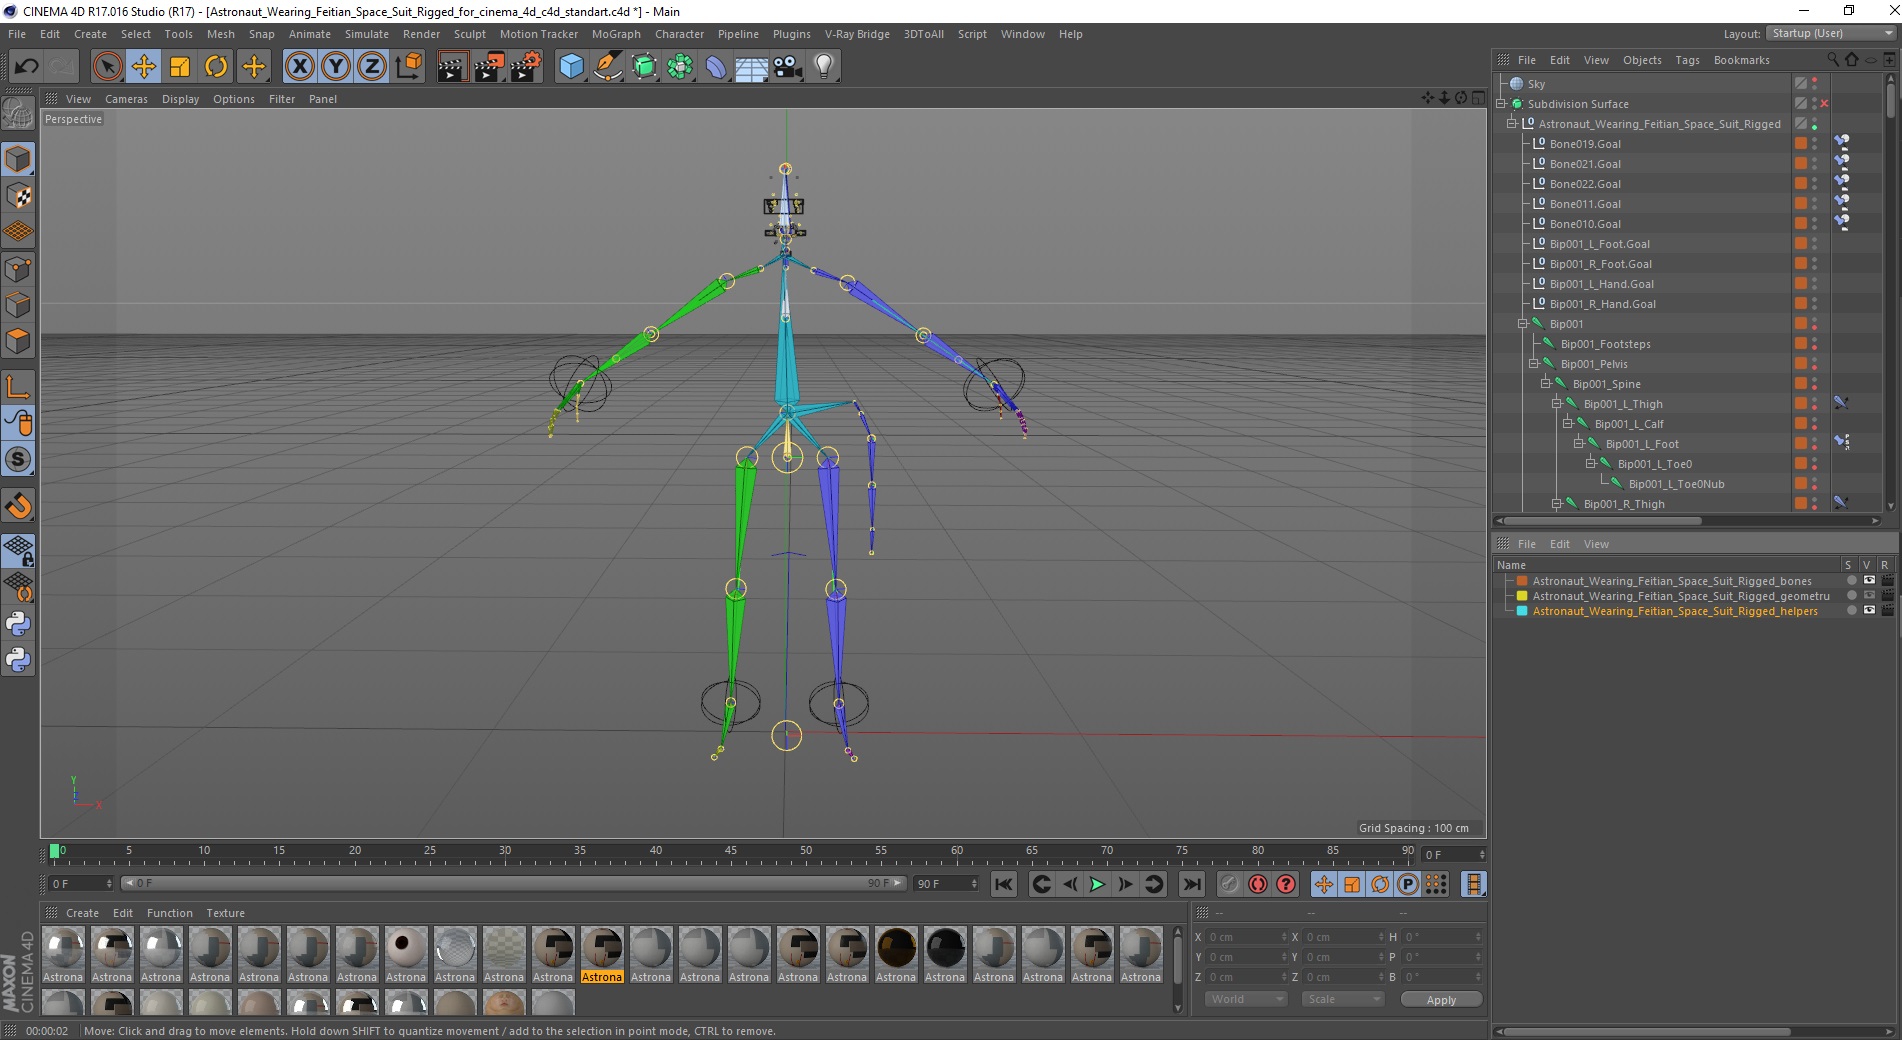Open the Layout Startup dropdown
1902x1040 pixels.
coord(1830,33)
